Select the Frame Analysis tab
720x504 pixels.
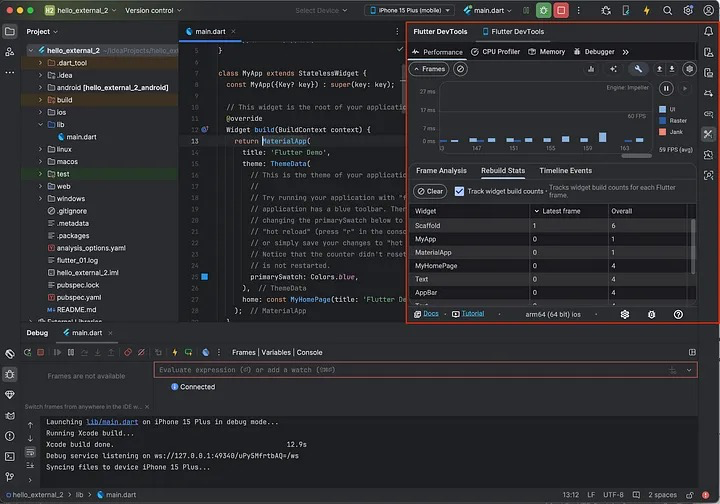click(x=441, y=171)
